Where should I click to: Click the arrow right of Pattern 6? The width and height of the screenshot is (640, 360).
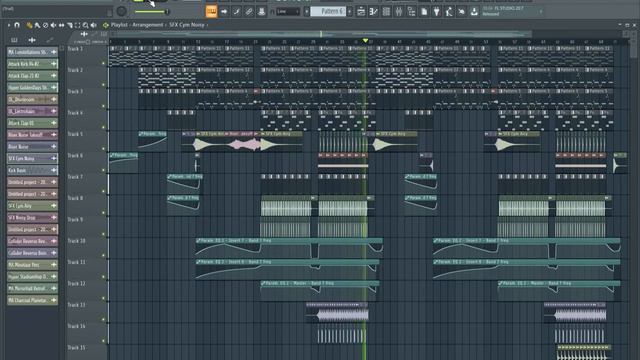coord(349,12)
